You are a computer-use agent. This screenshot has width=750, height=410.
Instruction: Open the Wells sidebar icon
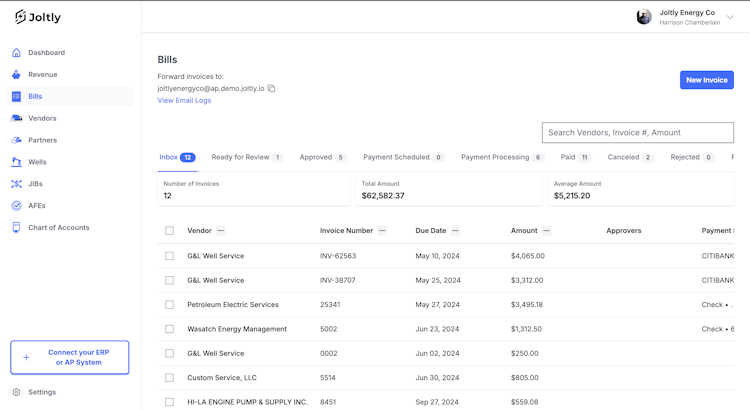[16, 162]
